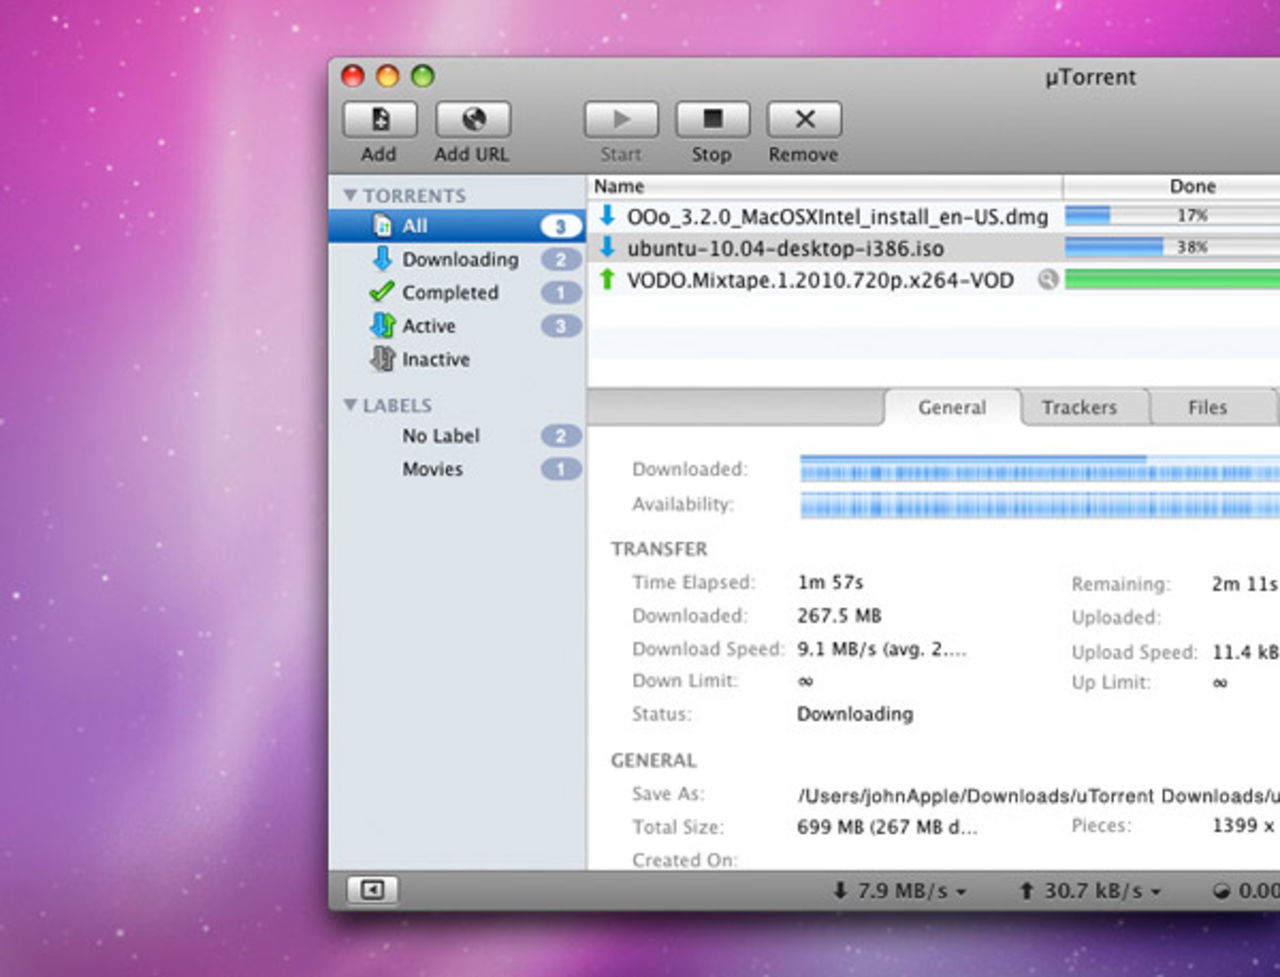Click the Remove toolbar icon
Viewport: 1280px width, 977px height.
[803, 118]
